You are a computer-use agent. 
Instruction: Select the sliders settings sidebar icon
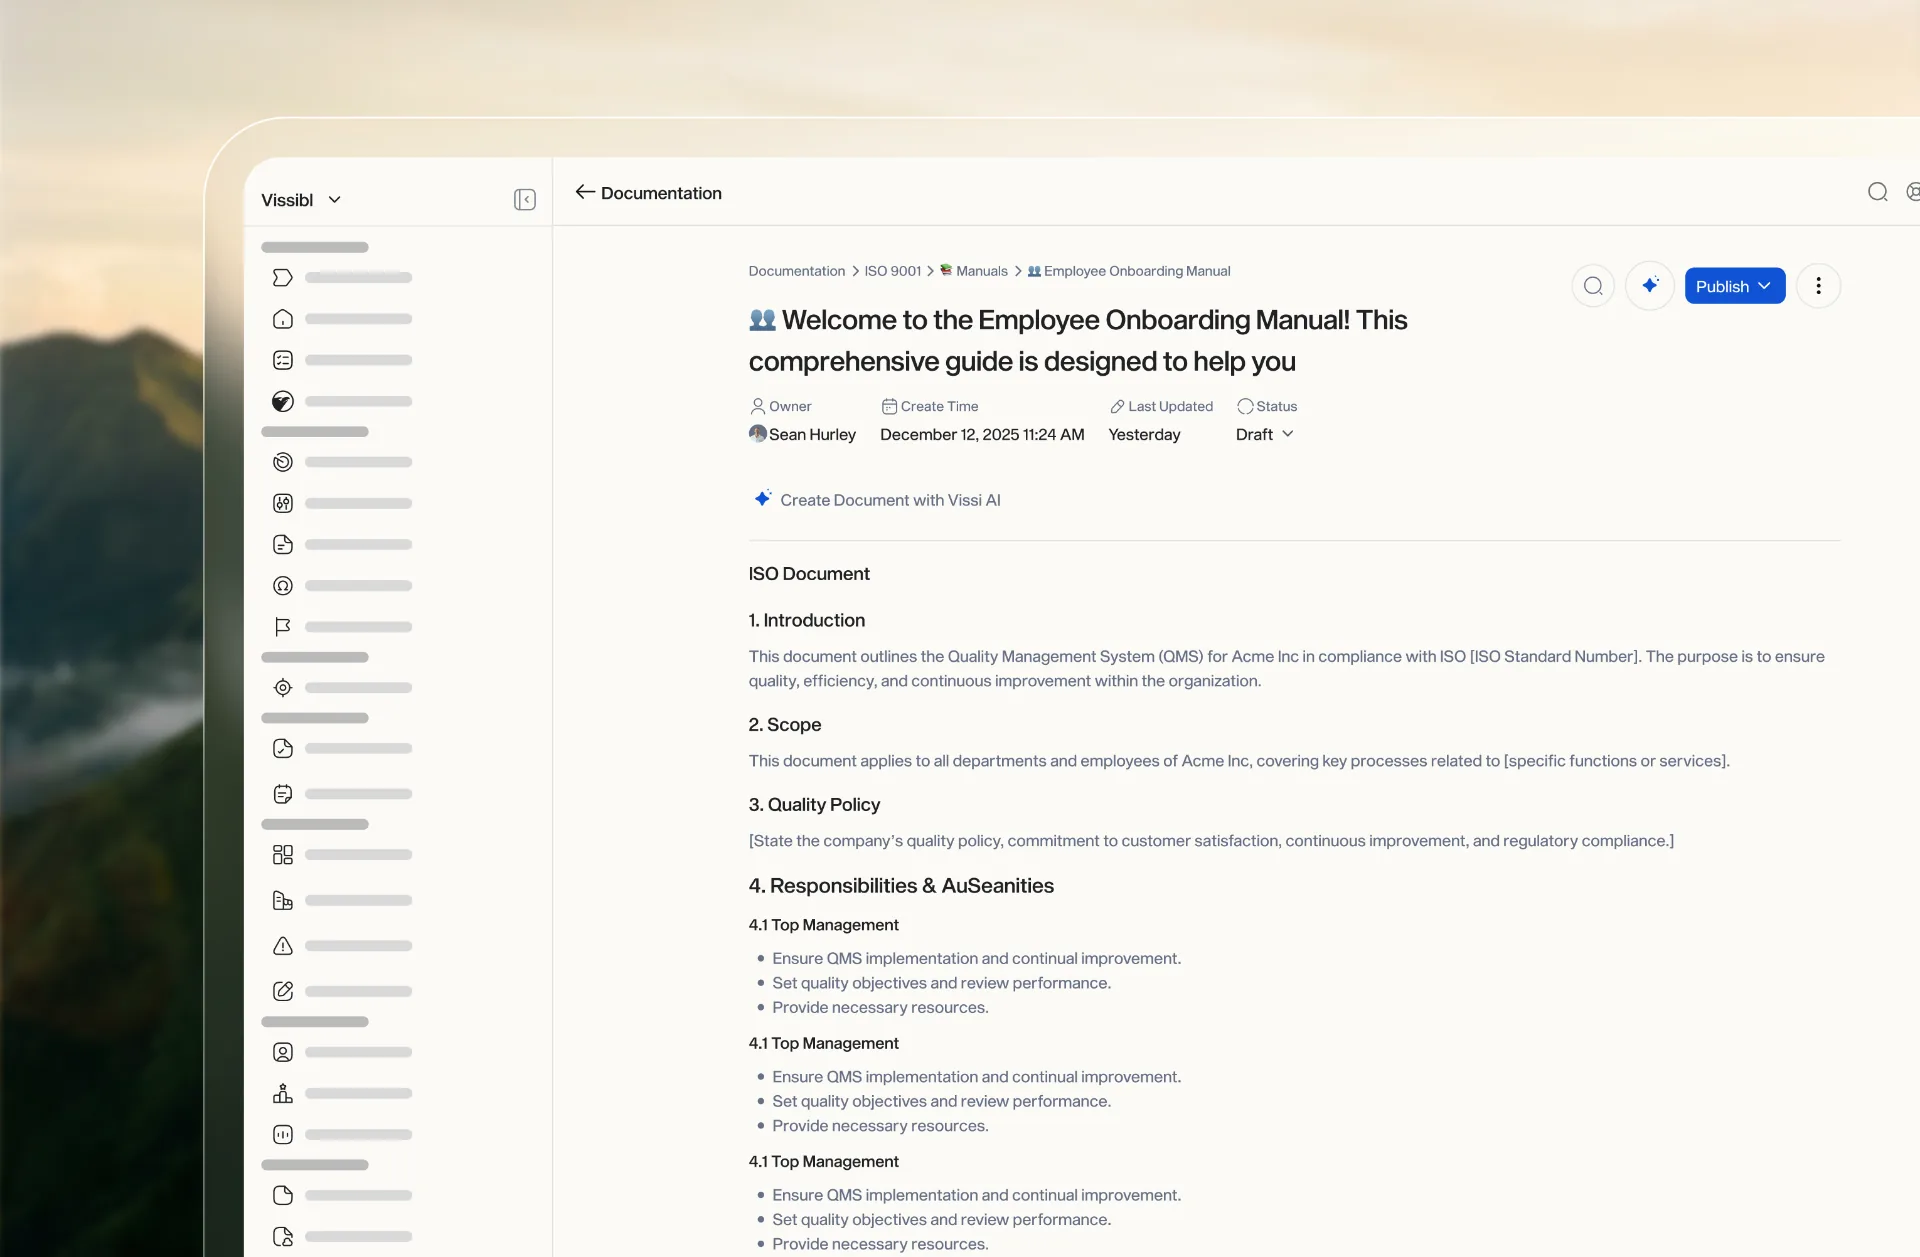283,503
